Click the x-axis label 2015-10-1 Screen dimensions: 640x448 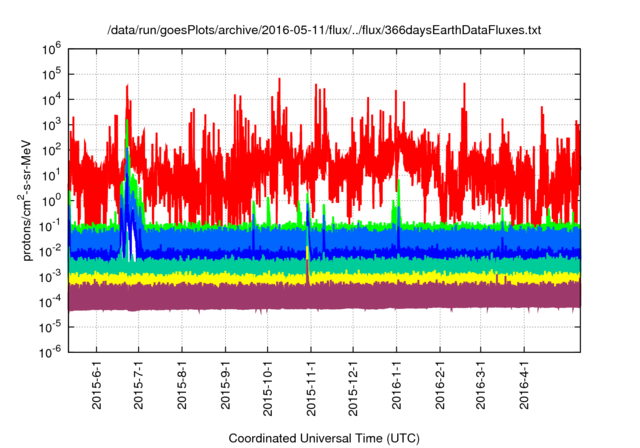[267, 388]
